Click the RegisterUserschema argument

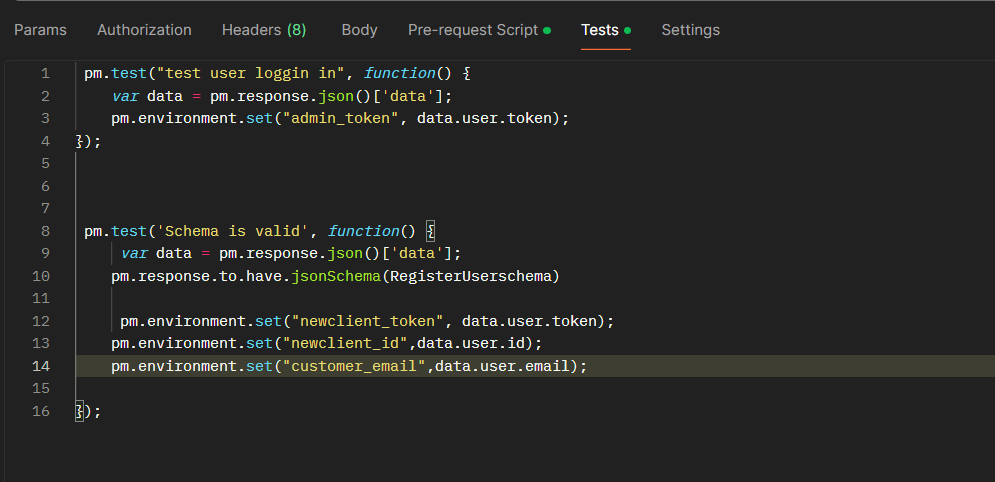pyautogui.click(x=471, y=276)
